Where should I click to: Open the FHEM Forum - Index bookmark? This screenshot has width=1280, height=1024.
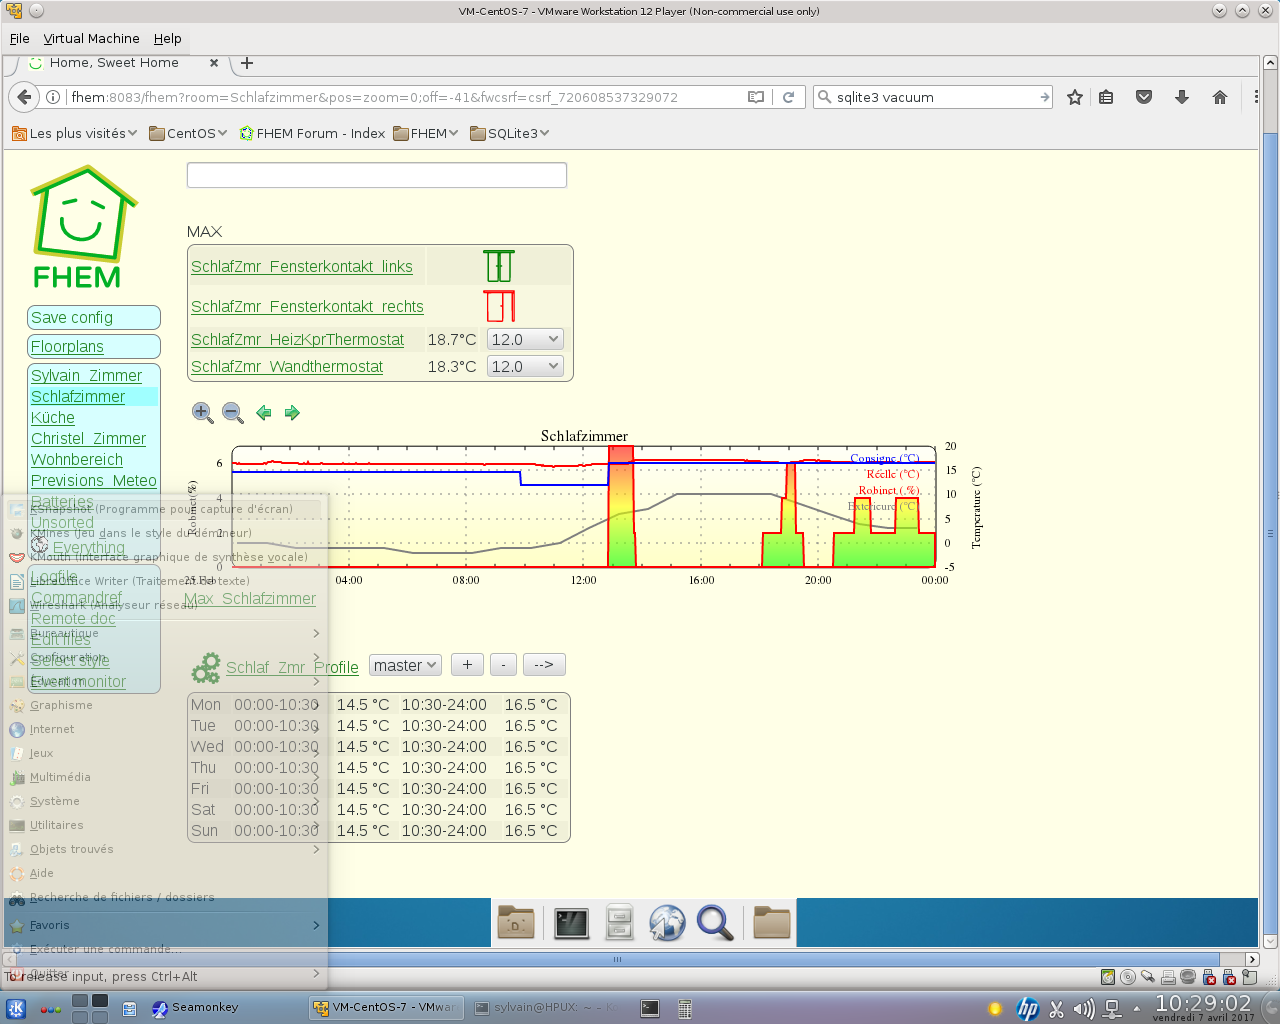click(x=312, y=133)
